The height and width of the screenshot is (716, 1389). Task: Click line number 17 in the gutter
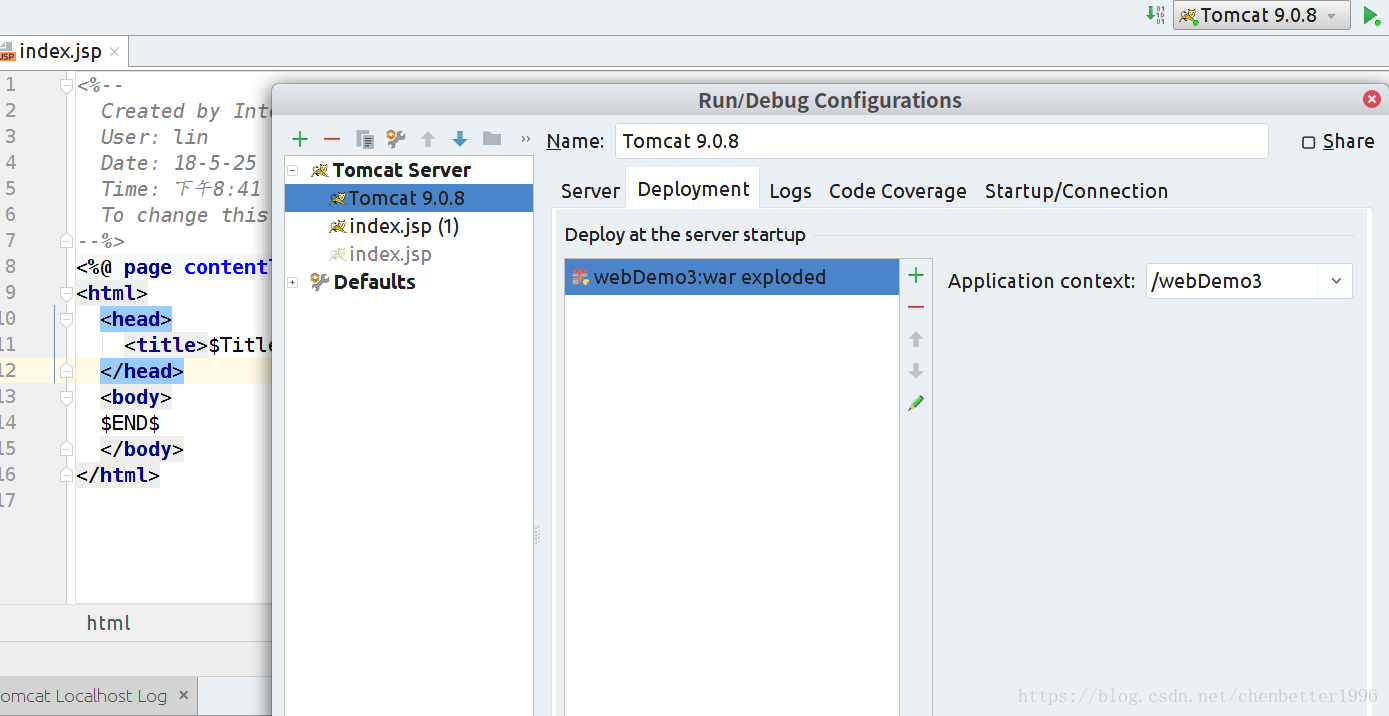click(x=8, y=501)
